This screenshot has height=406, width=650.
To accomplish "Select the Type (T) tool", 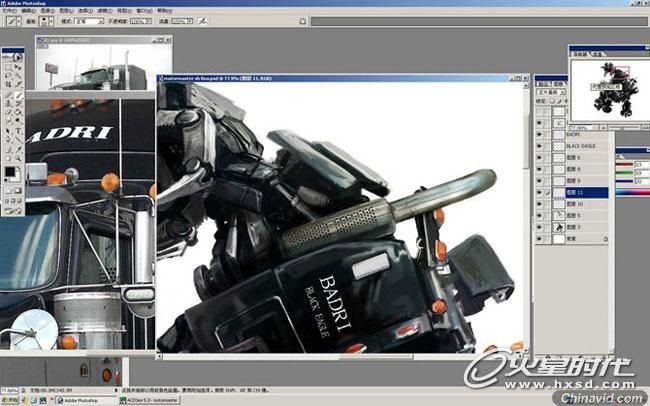I will coord(19,130).
